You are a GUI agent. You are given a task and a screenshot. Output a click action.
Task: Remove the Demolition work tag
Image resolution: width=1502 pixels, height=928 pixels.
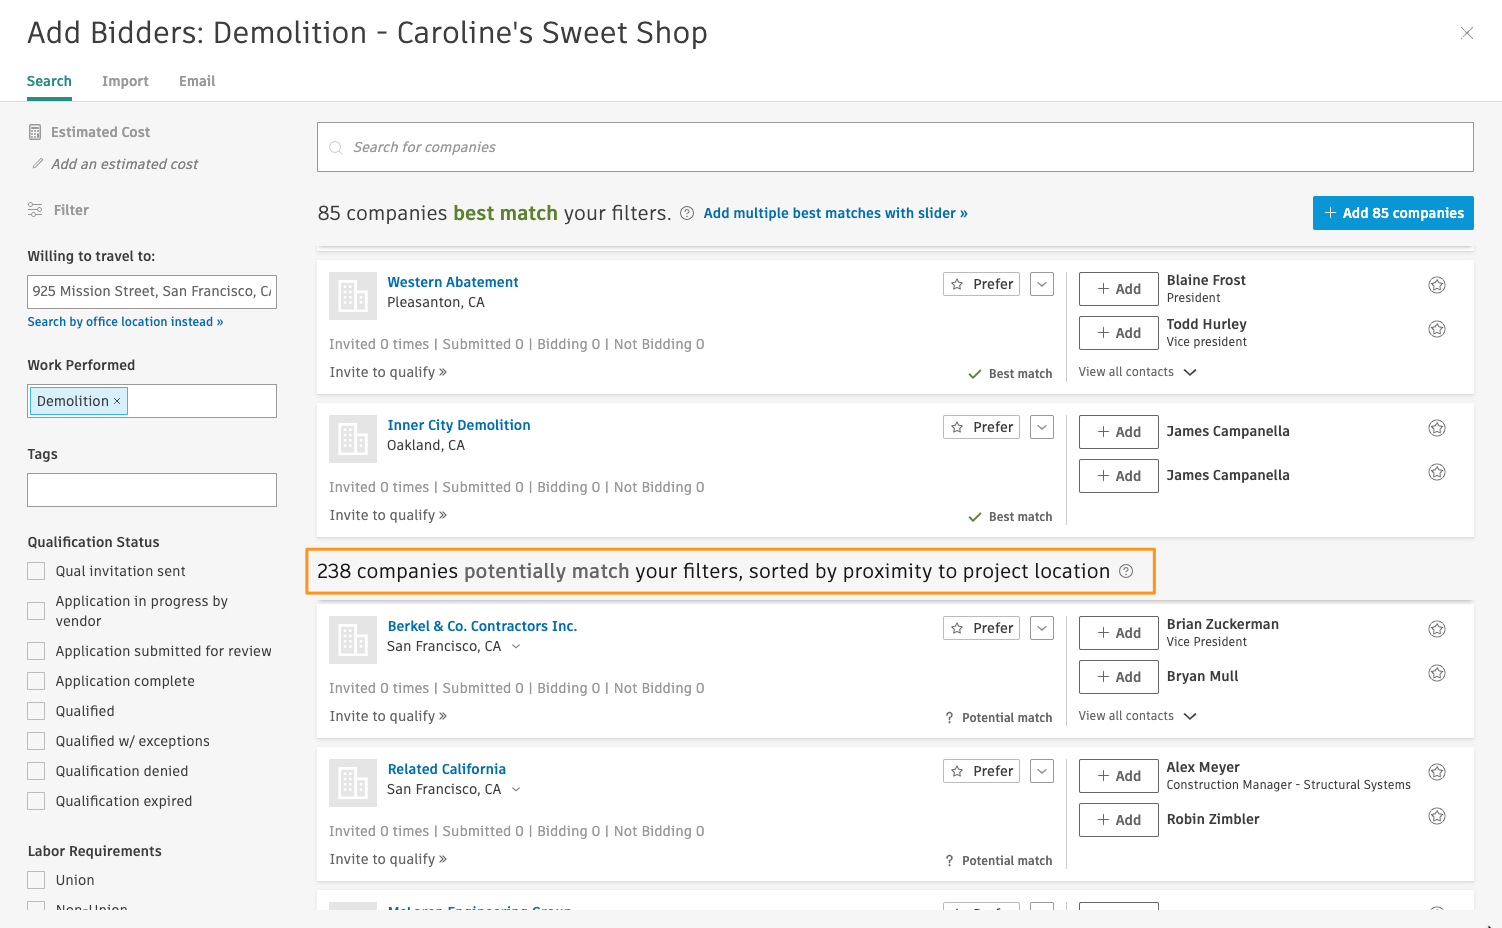pos(117,401)
